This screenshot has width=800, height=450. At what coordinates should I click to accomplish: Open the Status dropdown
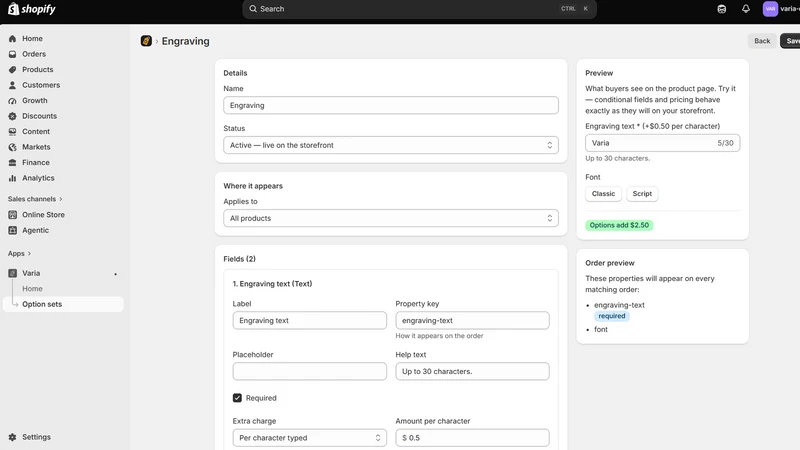point(391,145)
